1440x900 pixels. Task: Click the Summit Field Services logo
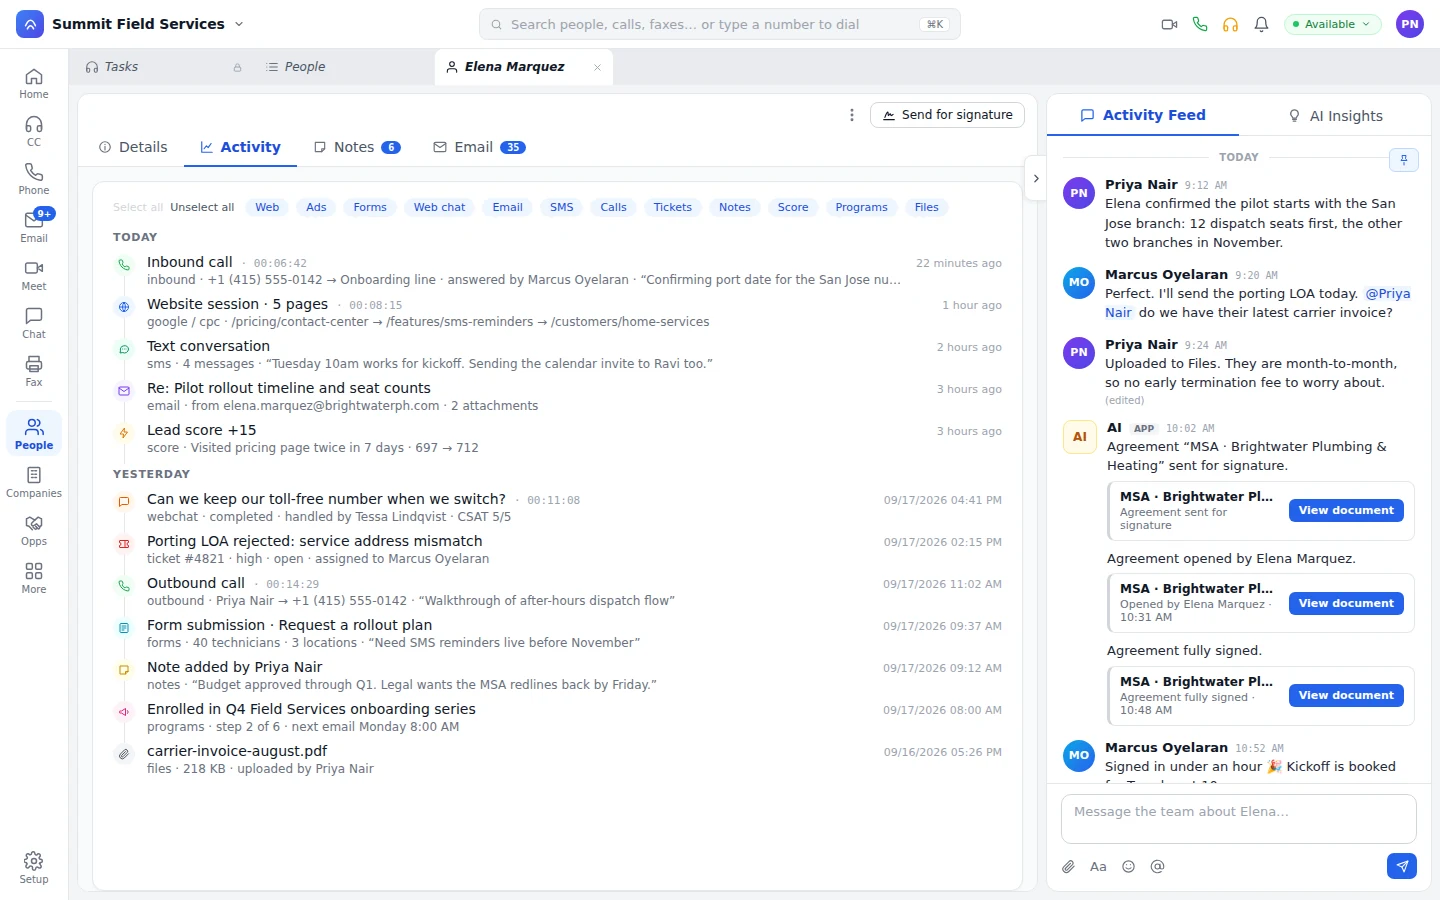(30, 24)
